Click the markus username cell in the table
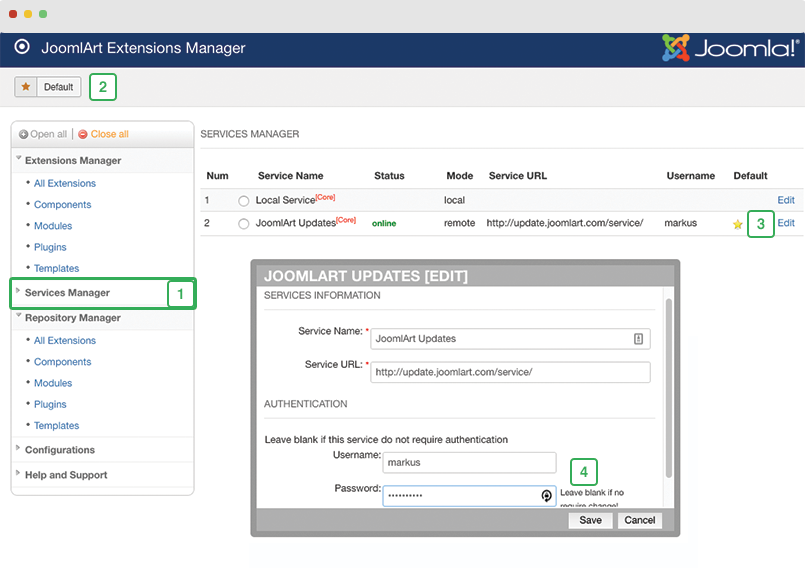Screen dimensions: 805x568 click(x=680, y=223)
